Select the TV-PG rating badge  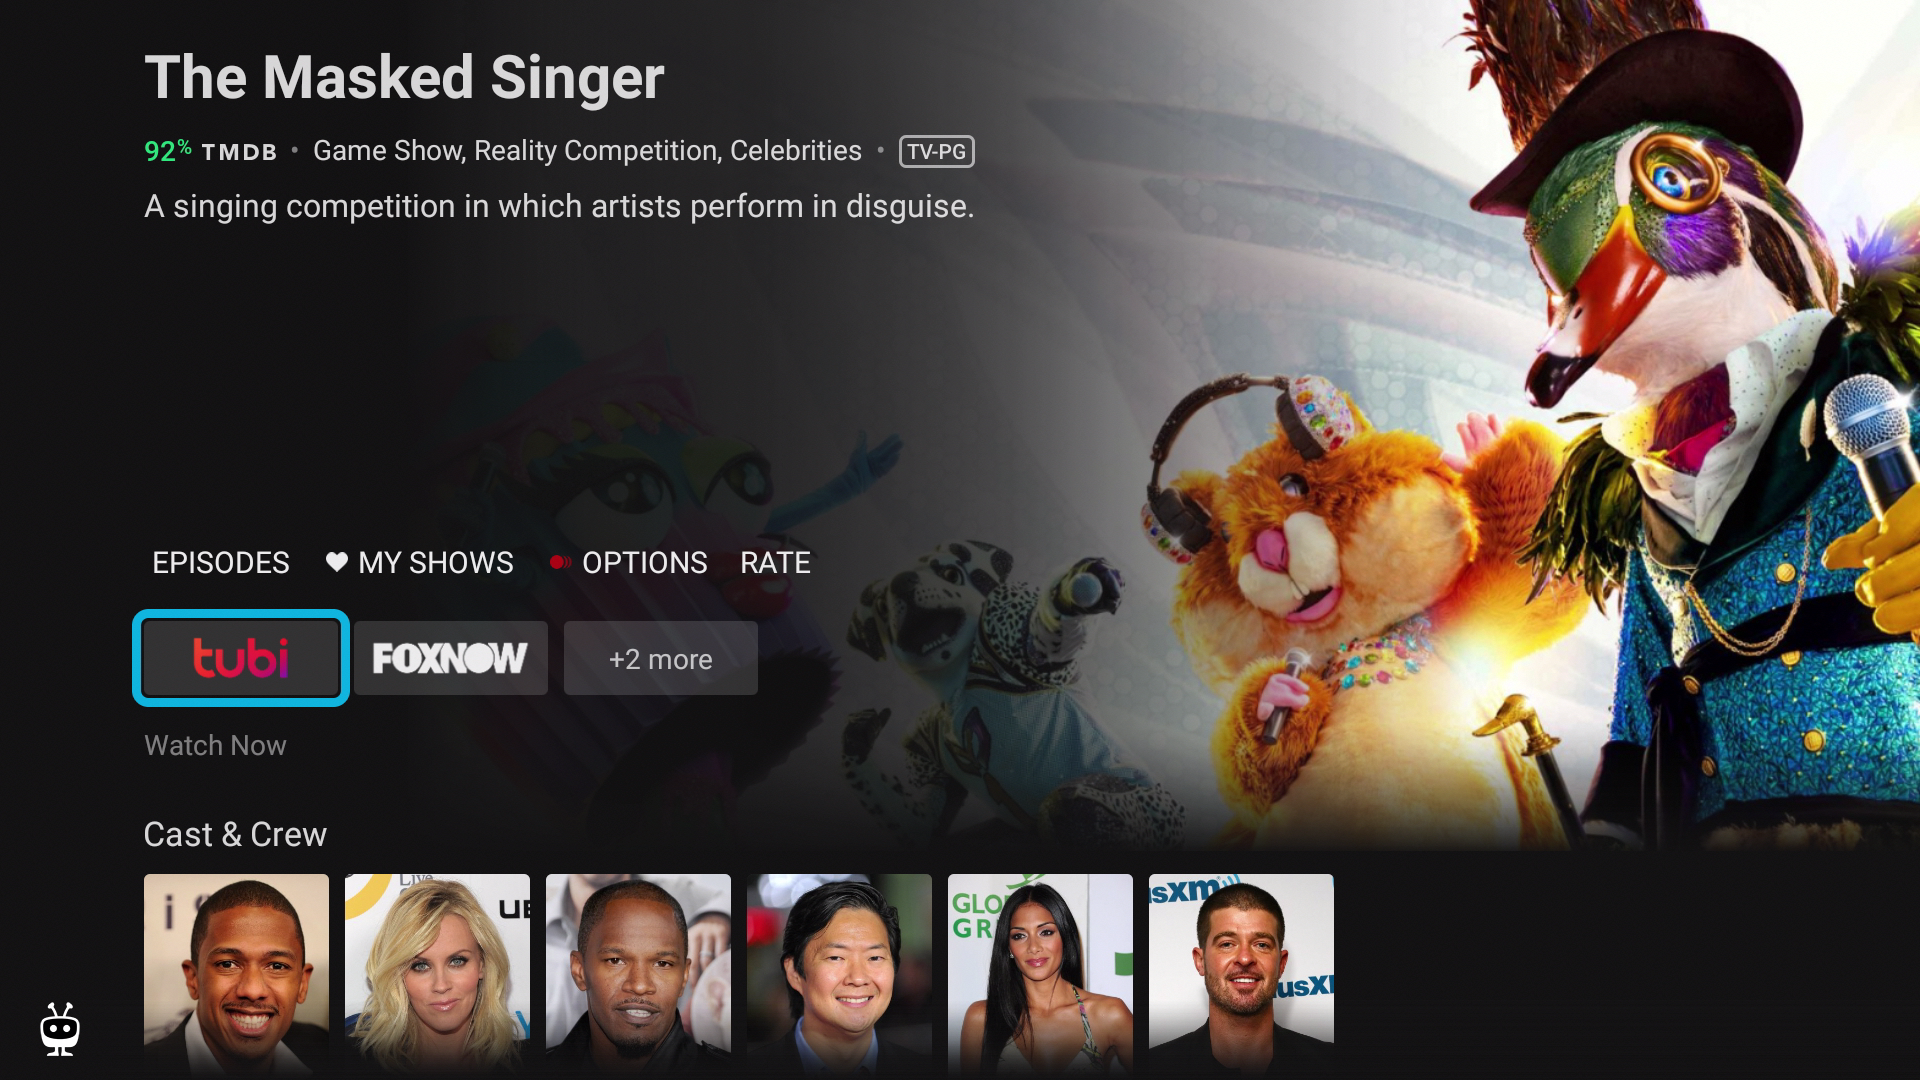(937, 151)
